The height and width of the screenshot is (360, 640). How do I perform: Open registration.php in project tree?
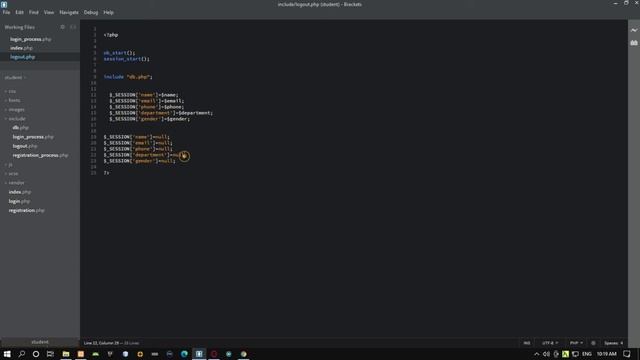(x=27, y=211)
